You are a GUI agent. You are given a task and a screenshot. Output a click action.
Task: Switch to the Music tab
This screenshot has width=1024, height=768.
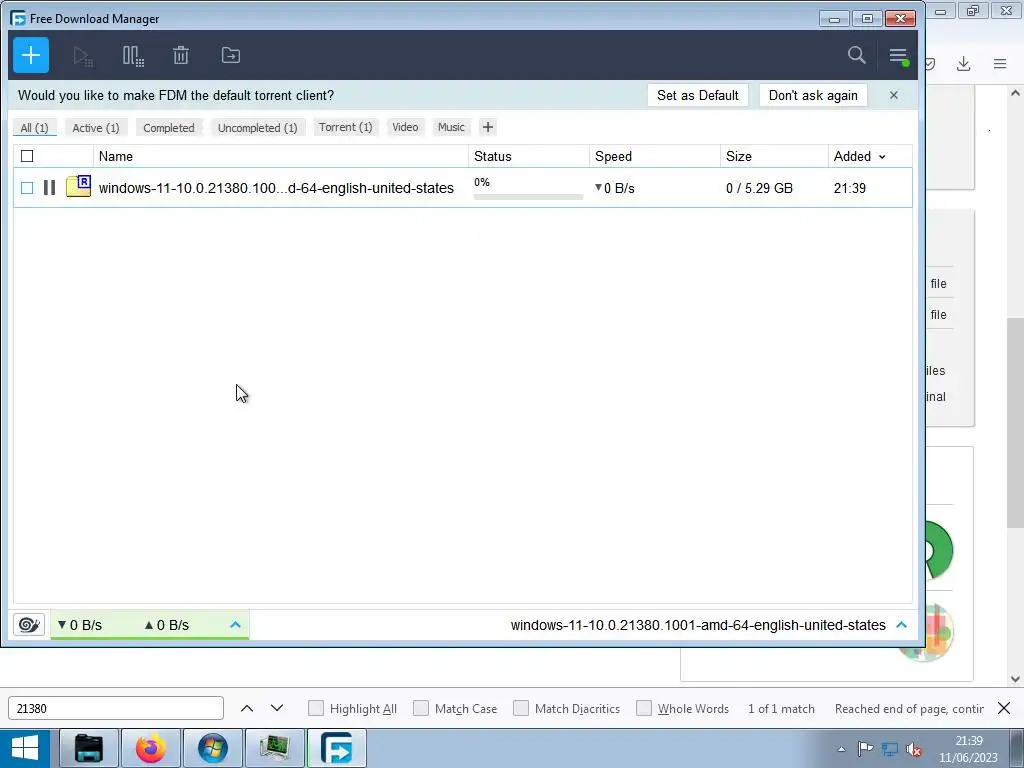451,127
